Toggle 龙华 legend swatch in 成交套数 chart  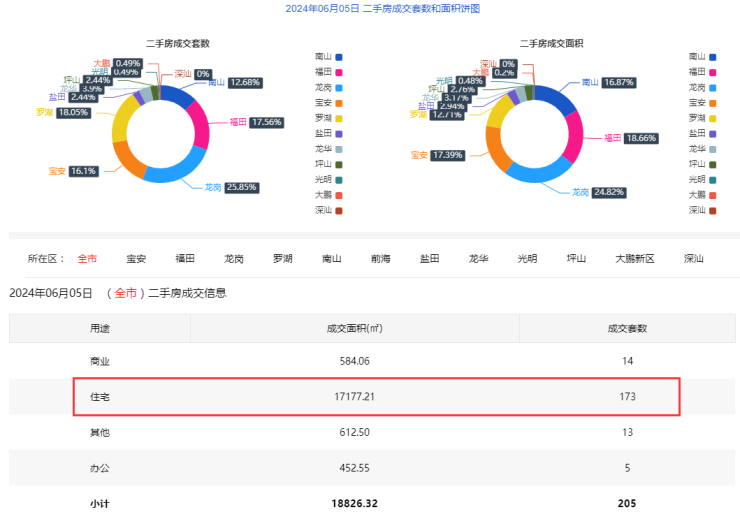[x=339, y=149]
